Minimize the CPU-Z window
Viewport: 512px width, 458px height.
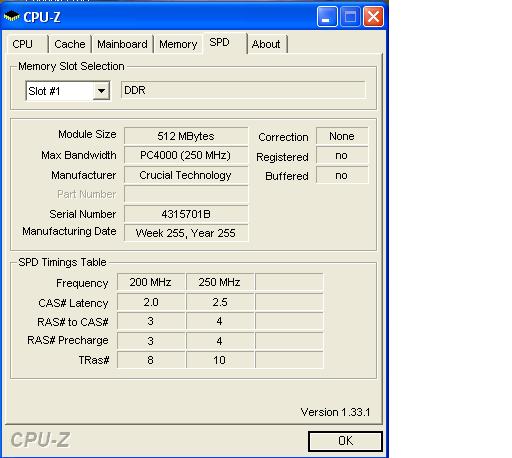pos(327,16)
